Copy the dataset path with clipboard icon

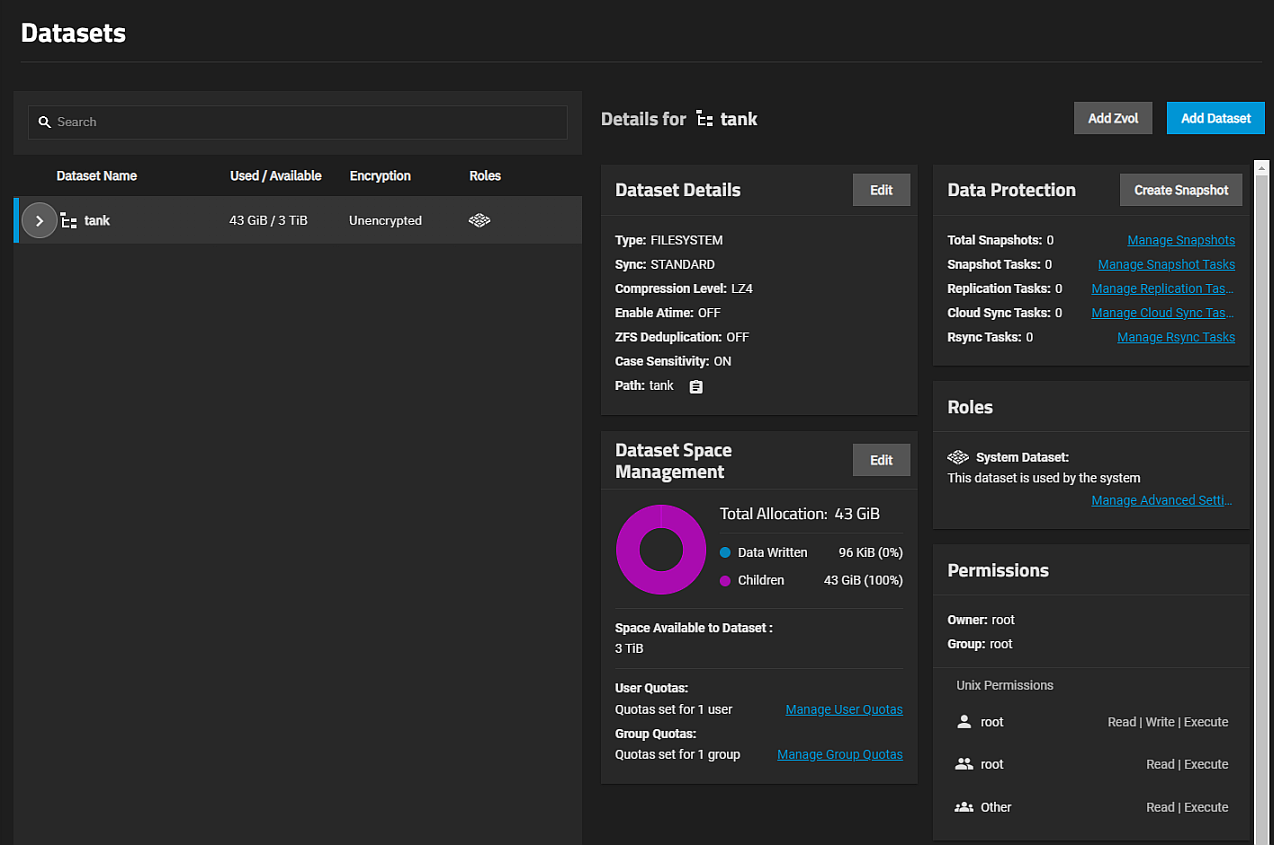tap(696, 387)
